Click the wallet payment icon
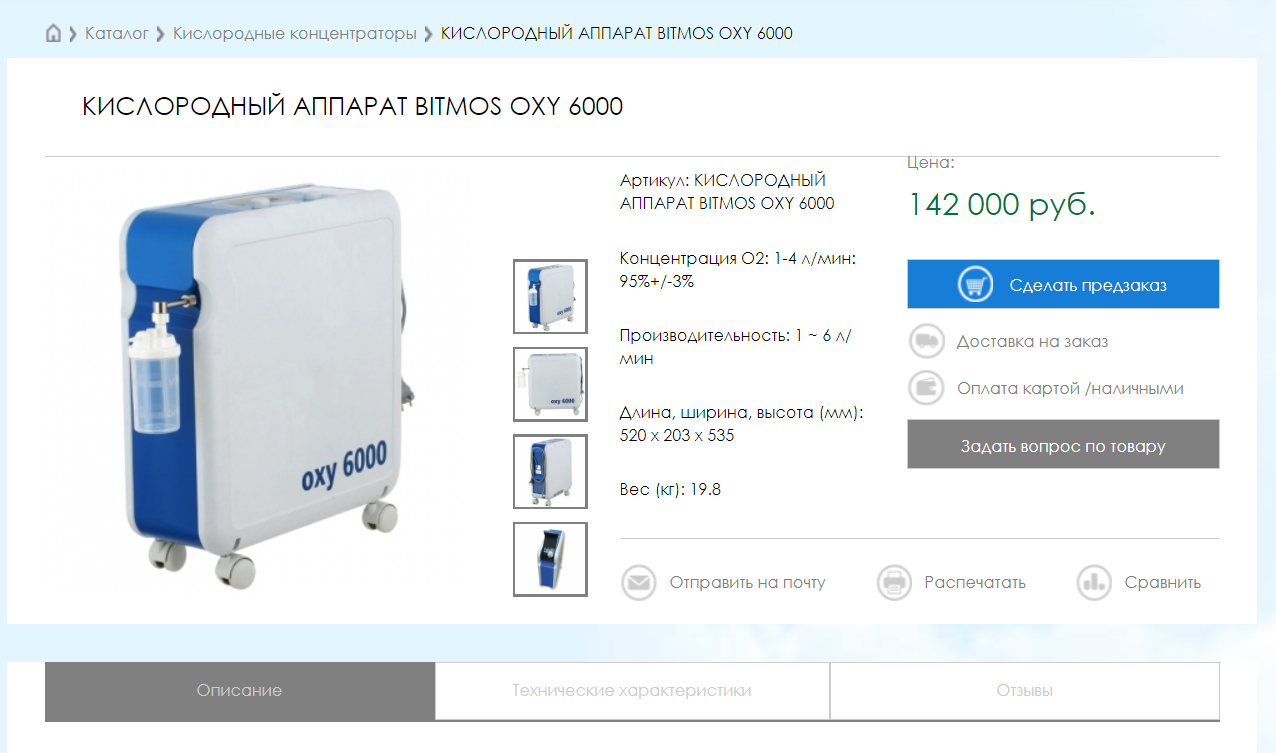Viewport: 1276px width, 753px height. (x=927, y=388)
